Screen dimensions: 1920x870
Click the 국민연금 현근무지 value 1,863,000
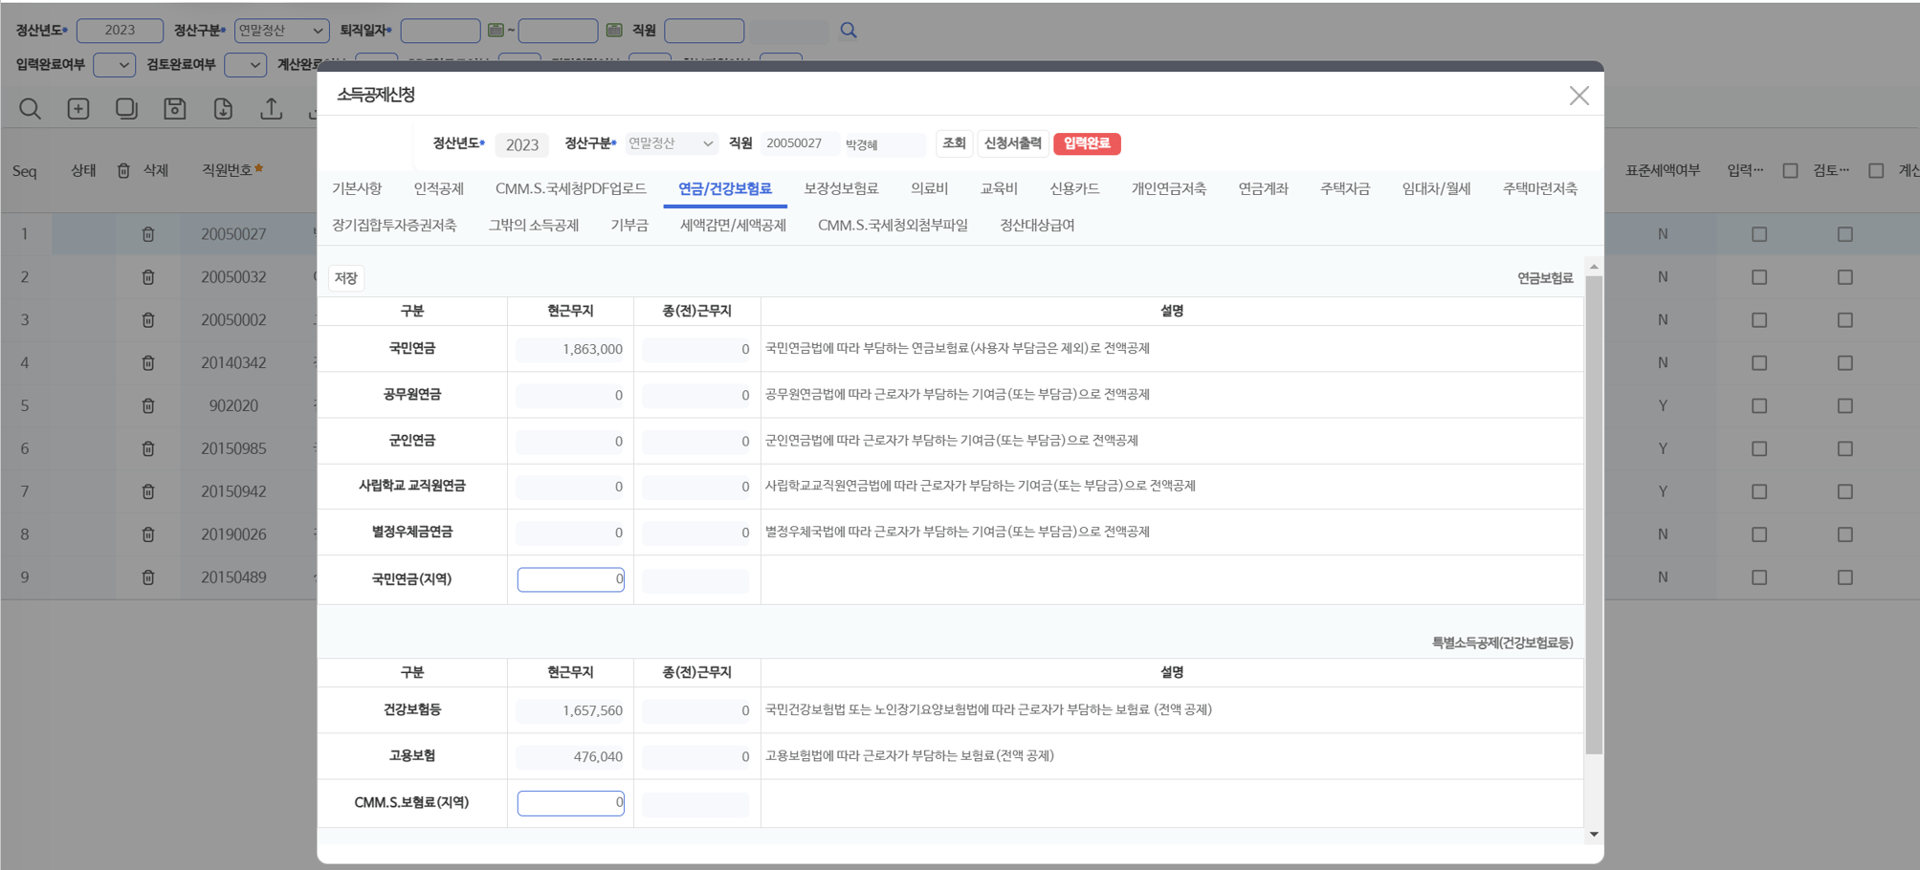pos(570,349)
